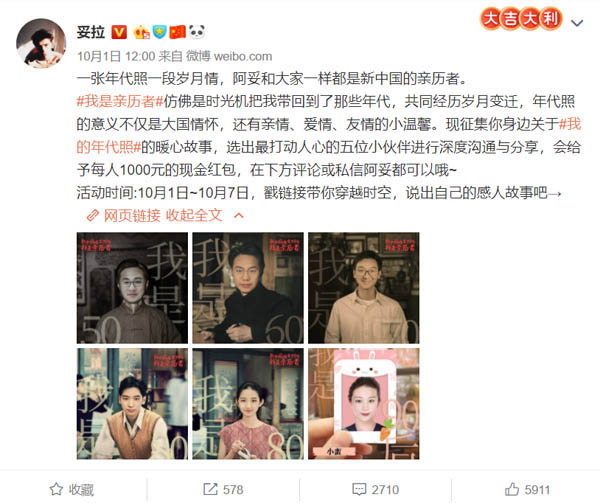Click the panda emoji badge icon
This screenshot has width=600, height=503.
tap(197, 32)
